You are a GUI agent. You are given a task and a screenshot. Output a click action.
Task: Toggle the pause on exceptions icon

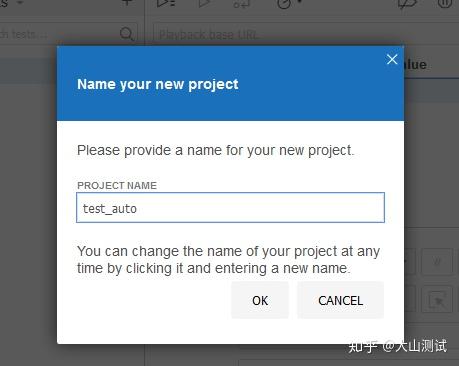point(445,3)
